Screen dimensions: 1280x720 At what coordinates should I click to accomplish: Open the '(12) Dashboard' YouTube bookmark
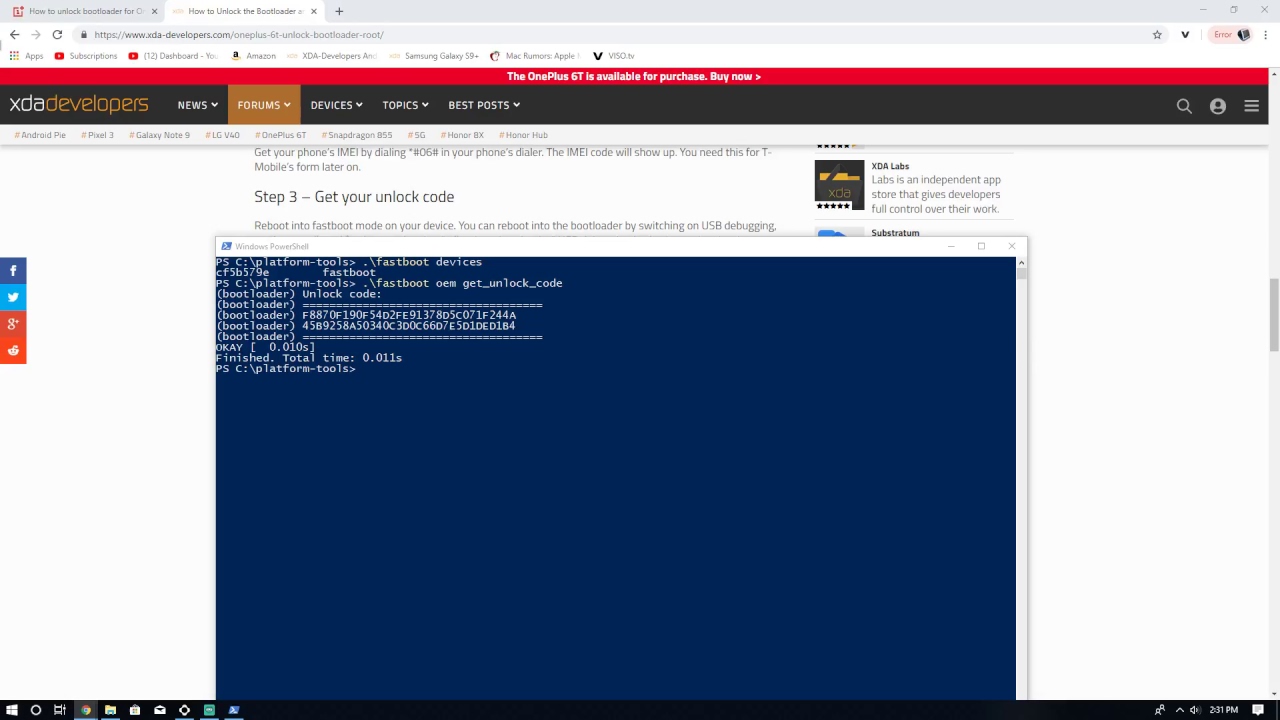click(173, 56)
